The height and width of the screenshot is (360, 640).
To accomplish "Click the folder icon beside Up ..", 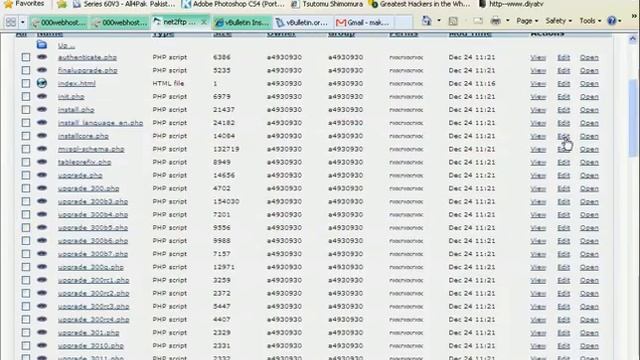I will (x=42, y=44).
